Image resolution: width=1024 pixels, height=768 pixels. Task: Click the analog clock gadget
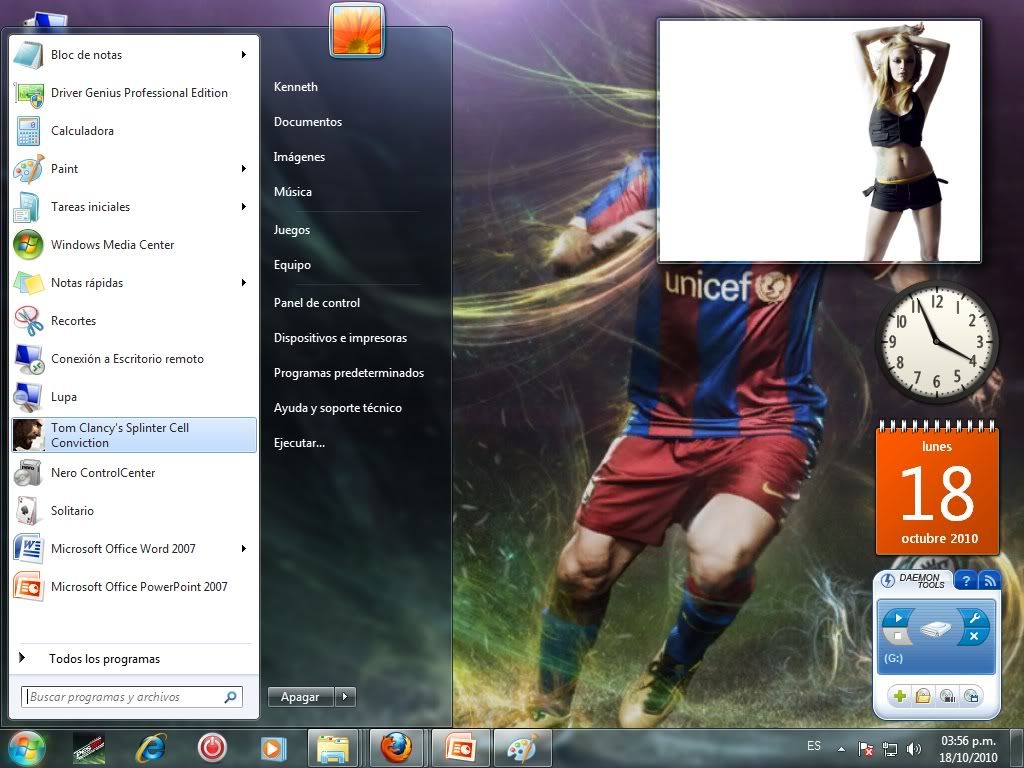[936, 342]
